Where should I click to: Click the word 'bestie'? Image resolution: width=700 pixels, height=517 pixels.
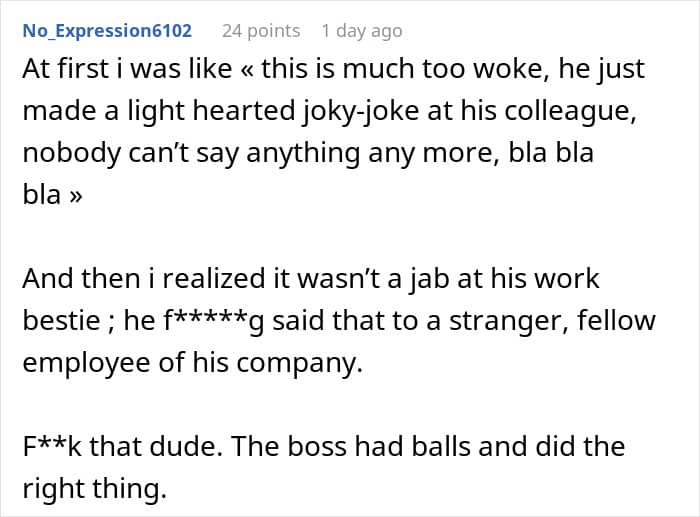(63, 321)
